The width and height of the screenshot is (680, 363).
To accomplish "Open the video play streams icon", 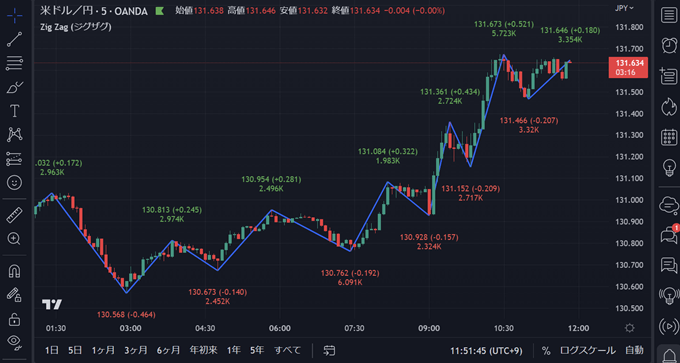I will pos(669,325).
